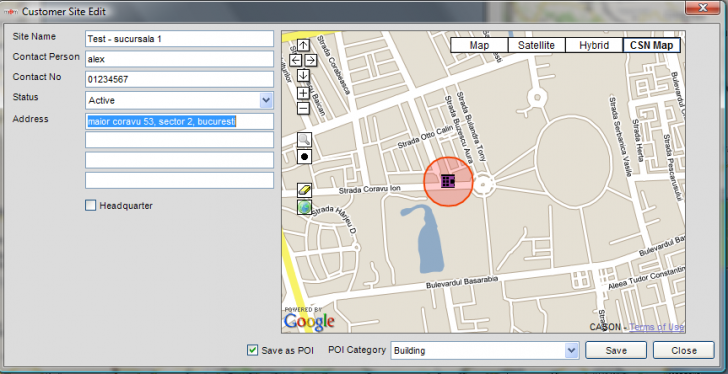Pan the map left with arrow

click(x=295, y=60)
